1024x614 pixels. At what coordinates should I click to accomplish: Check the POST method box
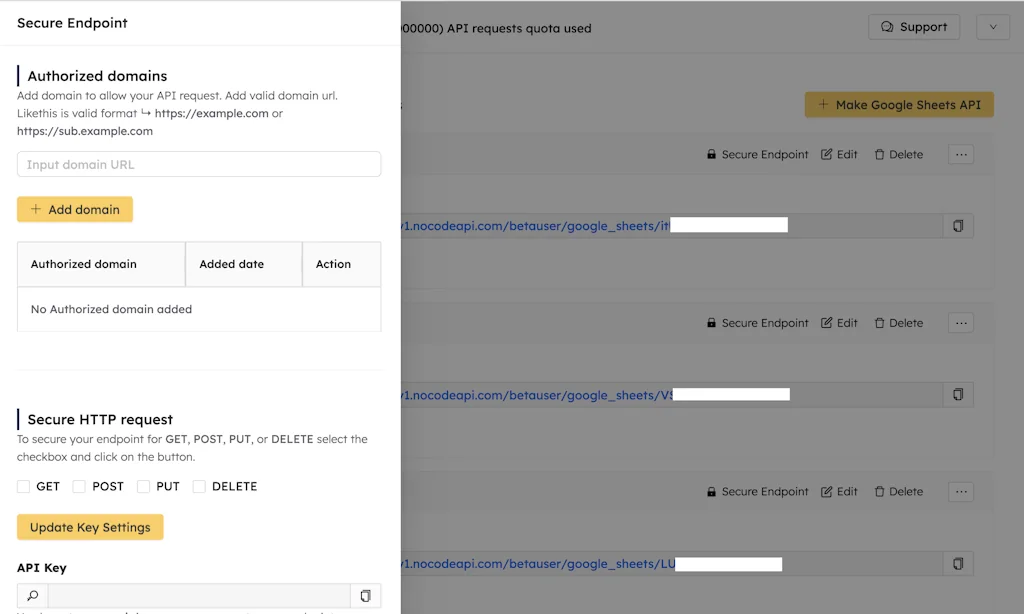pos(79,486)
